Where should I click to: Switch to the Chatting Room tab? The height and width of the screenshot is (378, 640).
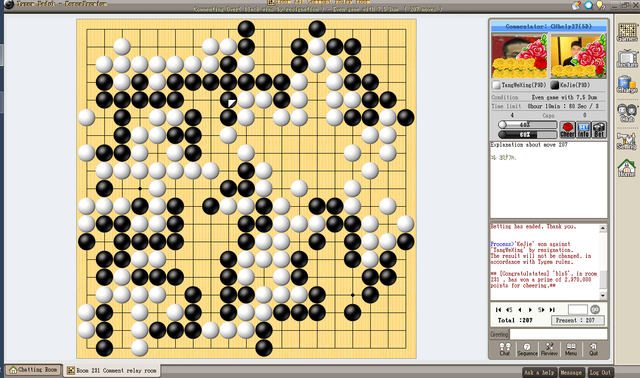tap(34, 370)
